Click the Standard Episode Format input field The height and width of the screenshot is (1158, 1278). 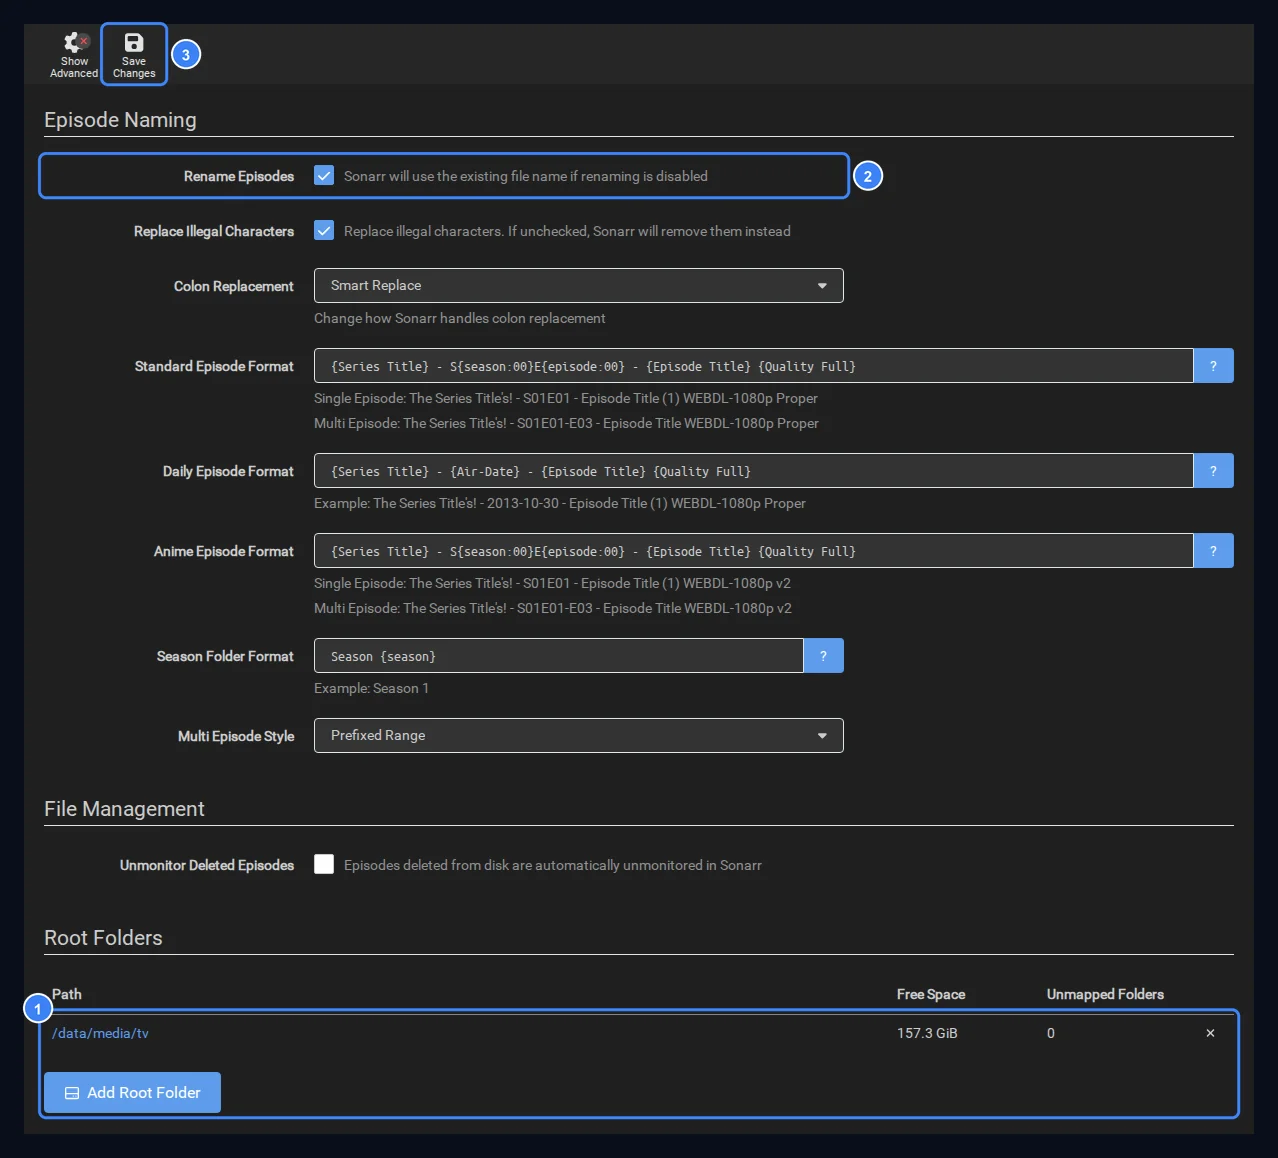[754, 366]
